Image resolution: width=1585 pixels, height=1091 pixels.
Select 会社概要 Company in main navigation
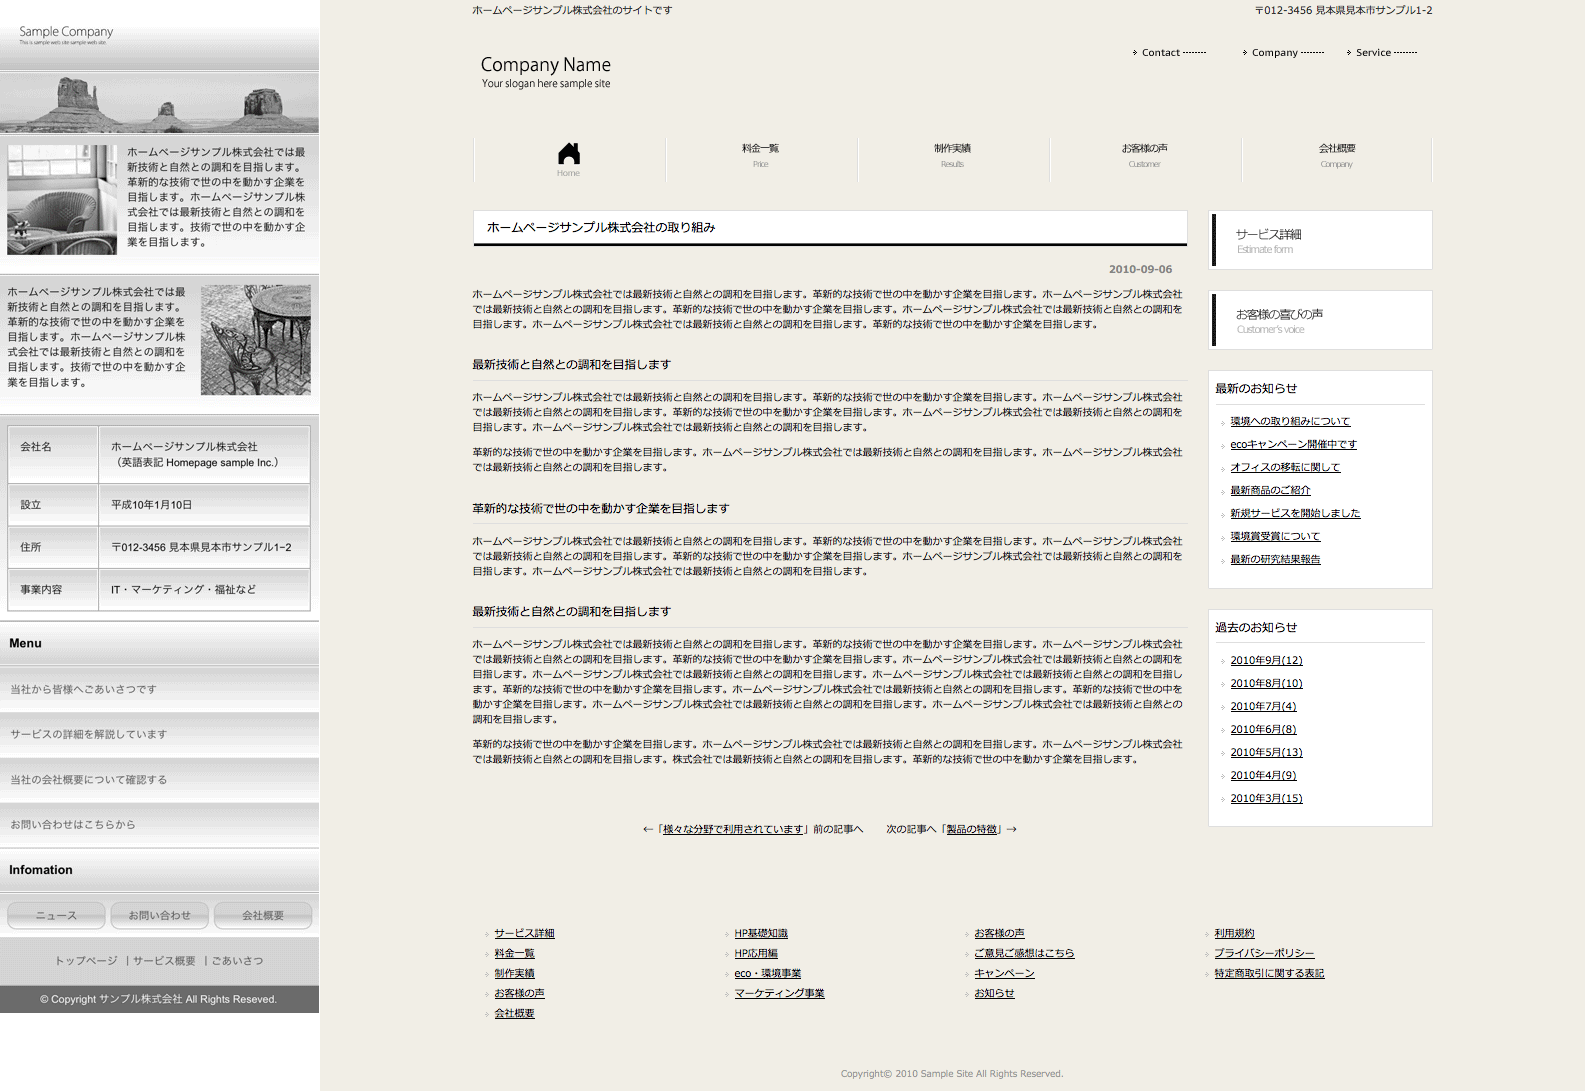point(1336,155)
